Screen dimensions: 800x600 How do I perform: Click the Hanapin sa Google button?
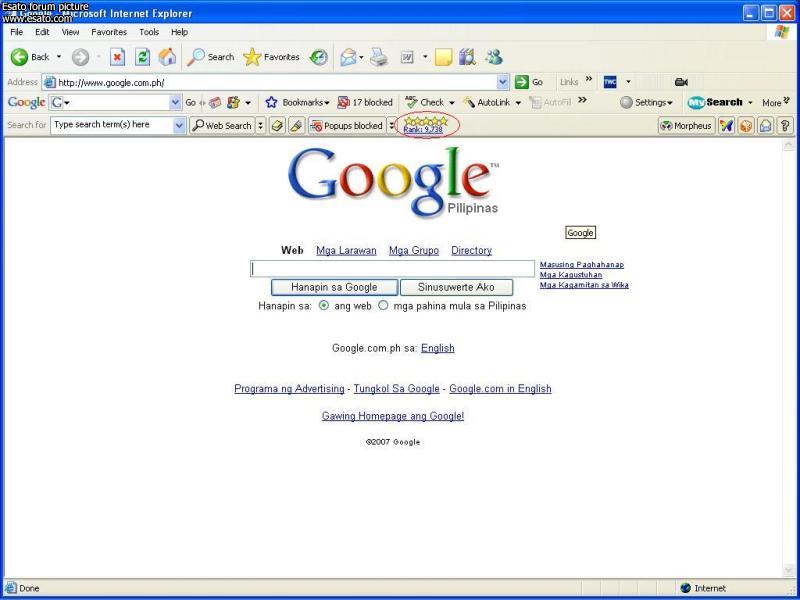(334, 287)
